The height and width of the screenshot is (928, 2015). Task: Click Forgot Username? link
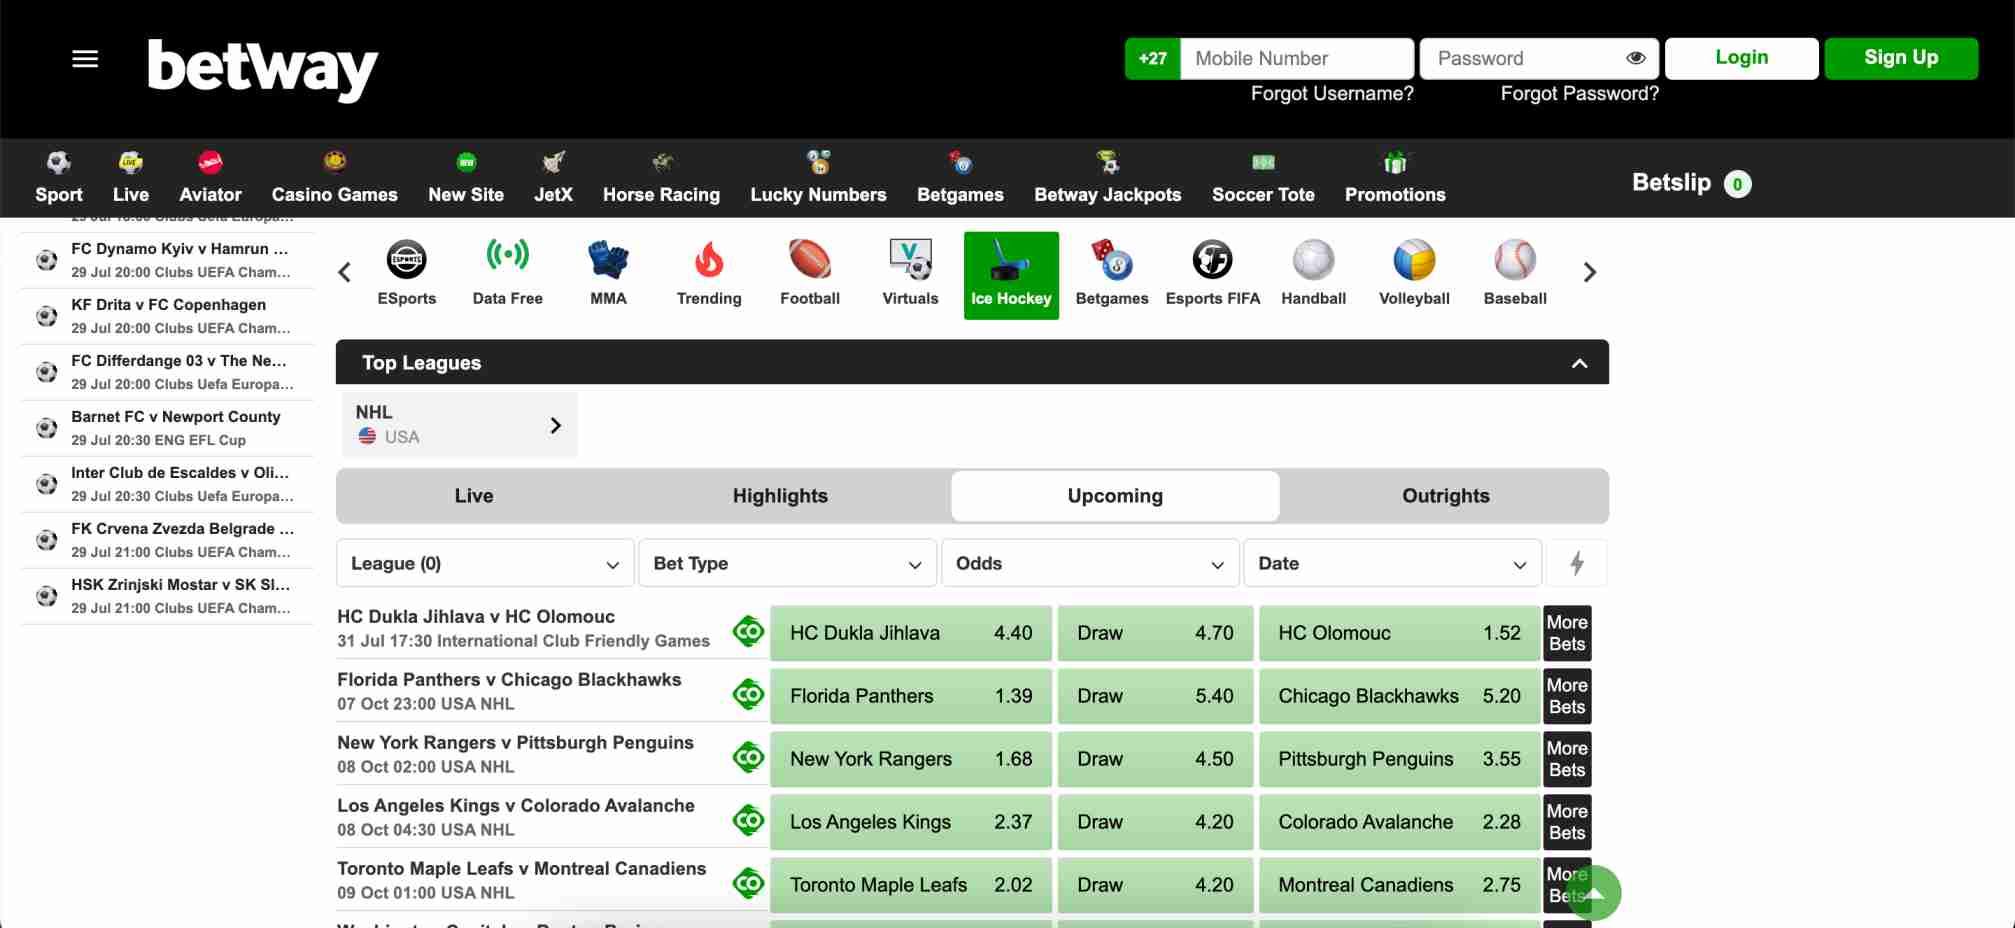tap(1332, 93)
